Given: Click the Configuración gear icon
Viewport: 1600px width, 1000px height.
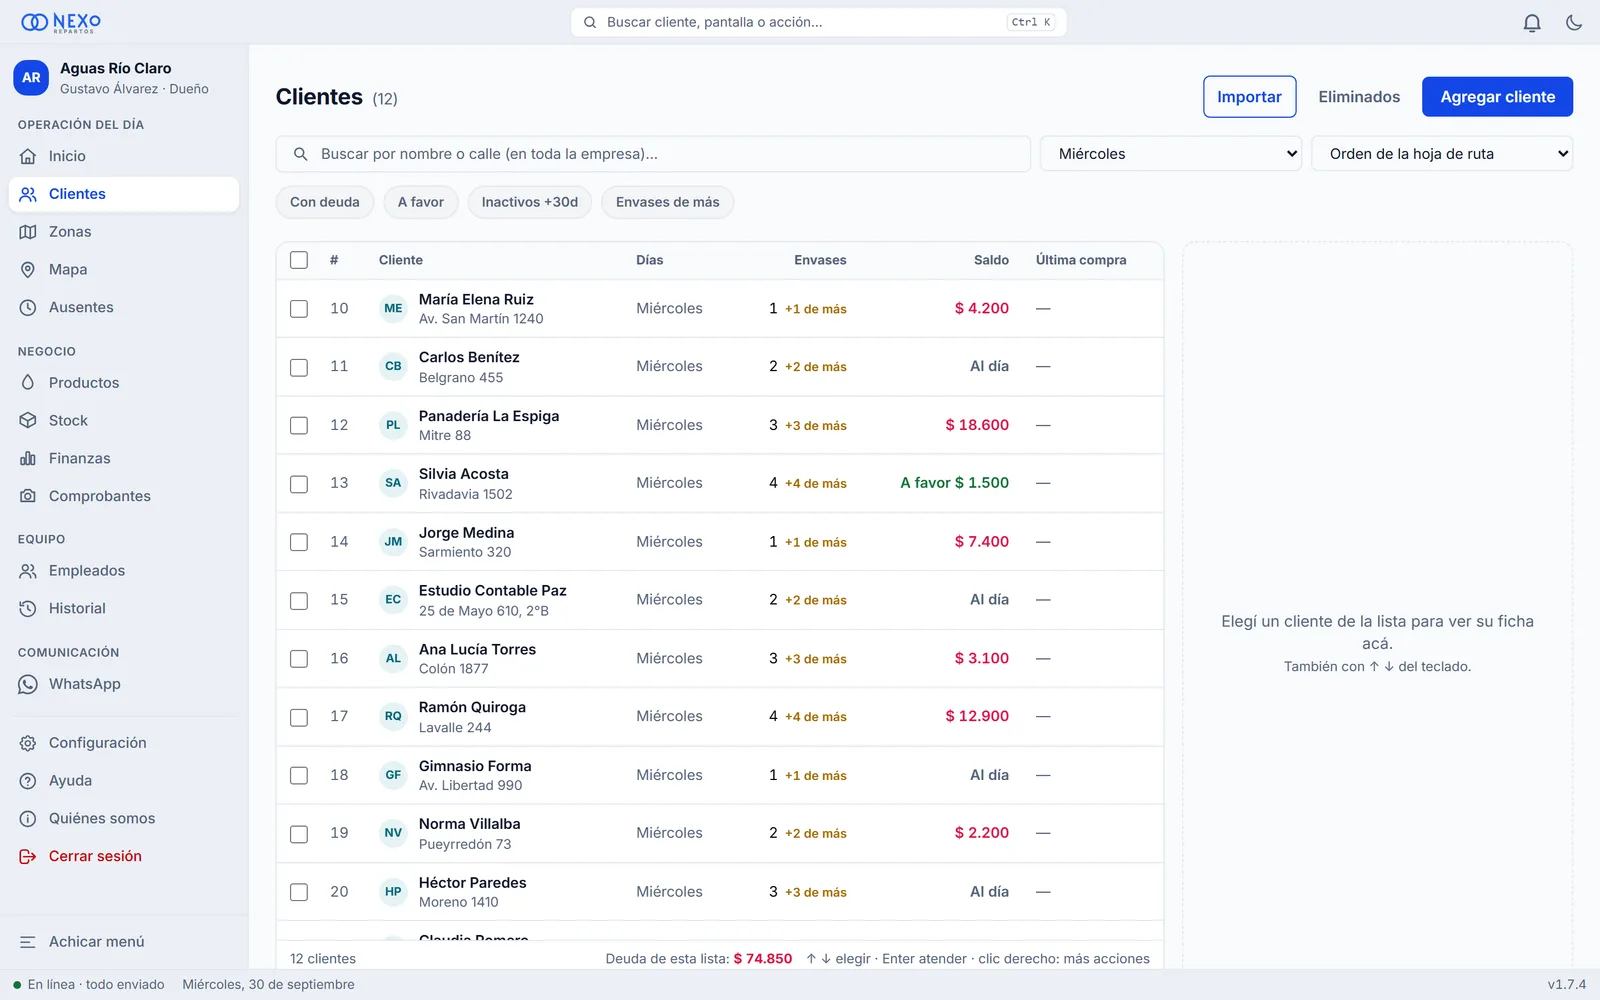Looking at the screenshot, I should [28, 743].
